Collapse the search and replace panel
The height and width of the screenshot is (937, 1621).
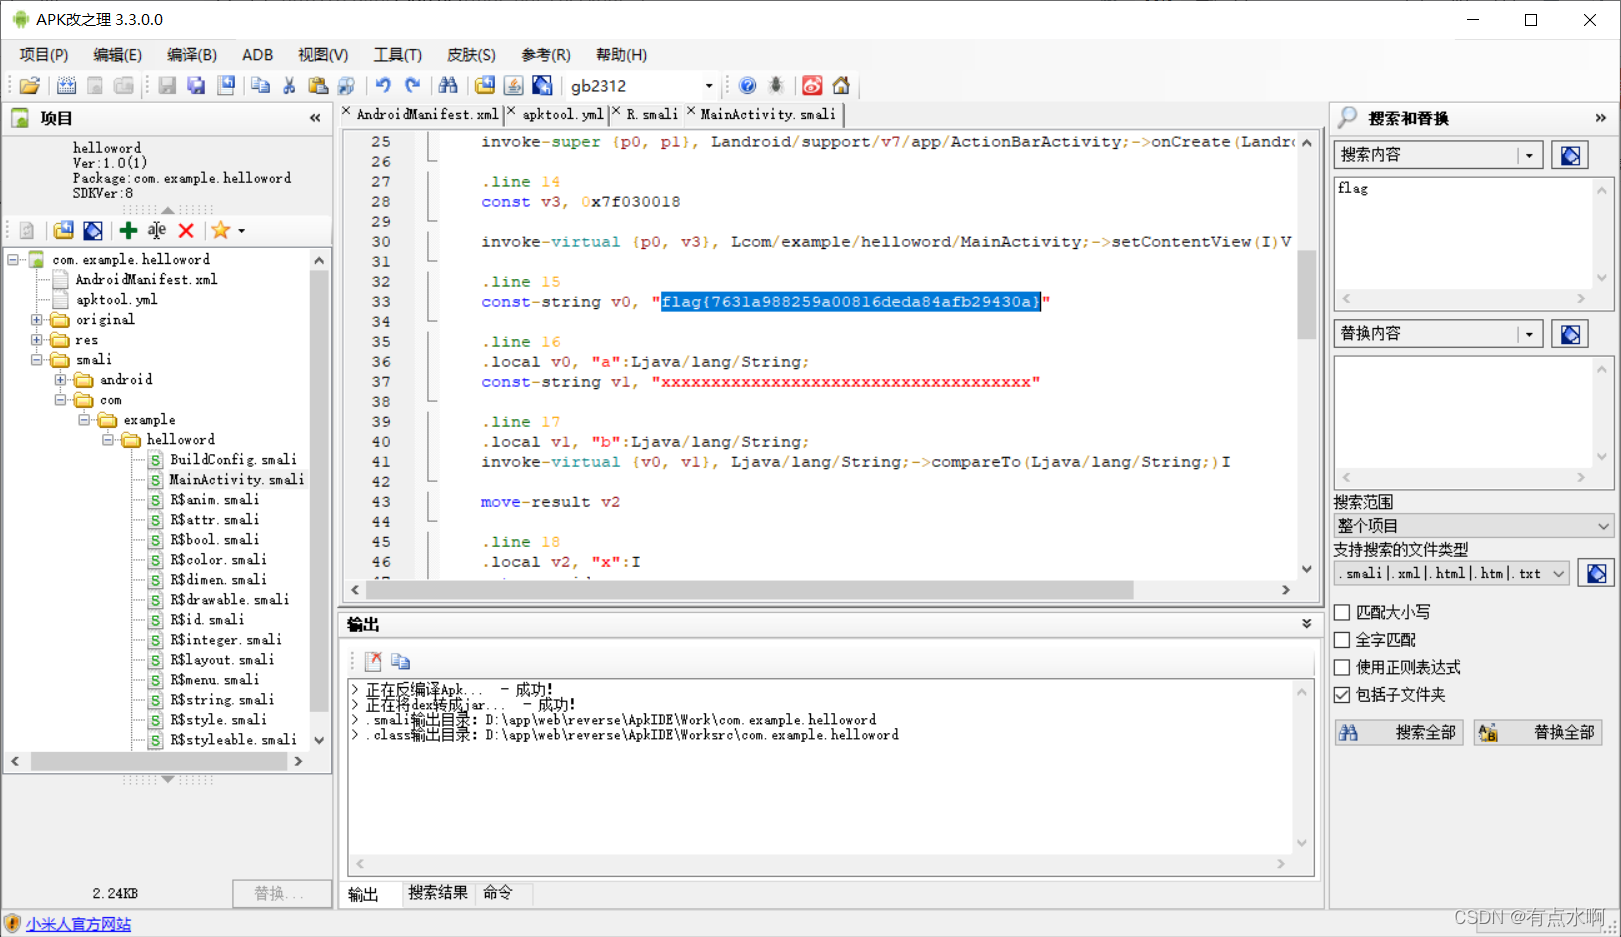click(x=1601, y=118)
